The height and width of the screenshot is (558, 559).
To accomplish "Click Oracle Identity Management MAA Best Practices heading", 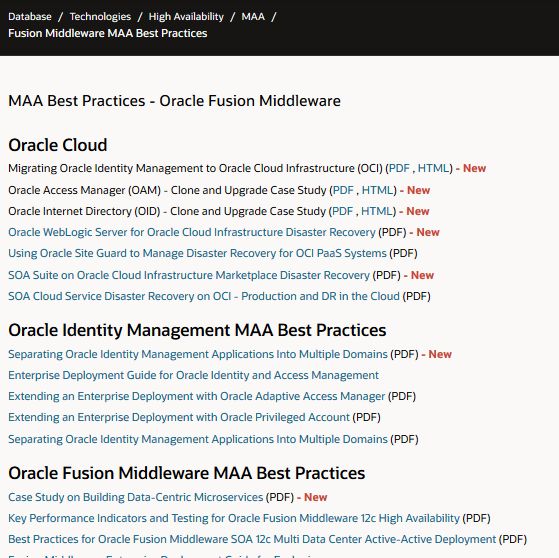I will [197, 330].
